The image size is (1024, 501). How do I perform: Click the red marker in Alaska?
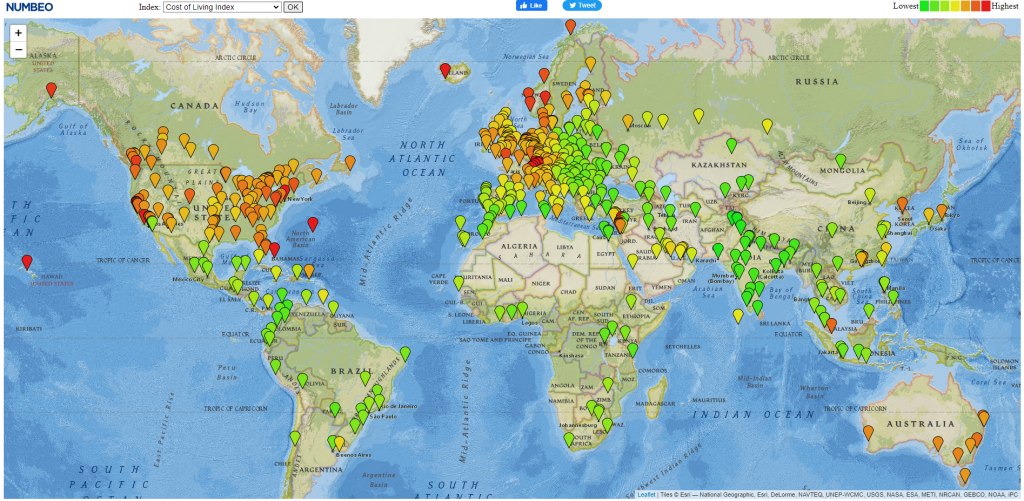coord(52,89)
